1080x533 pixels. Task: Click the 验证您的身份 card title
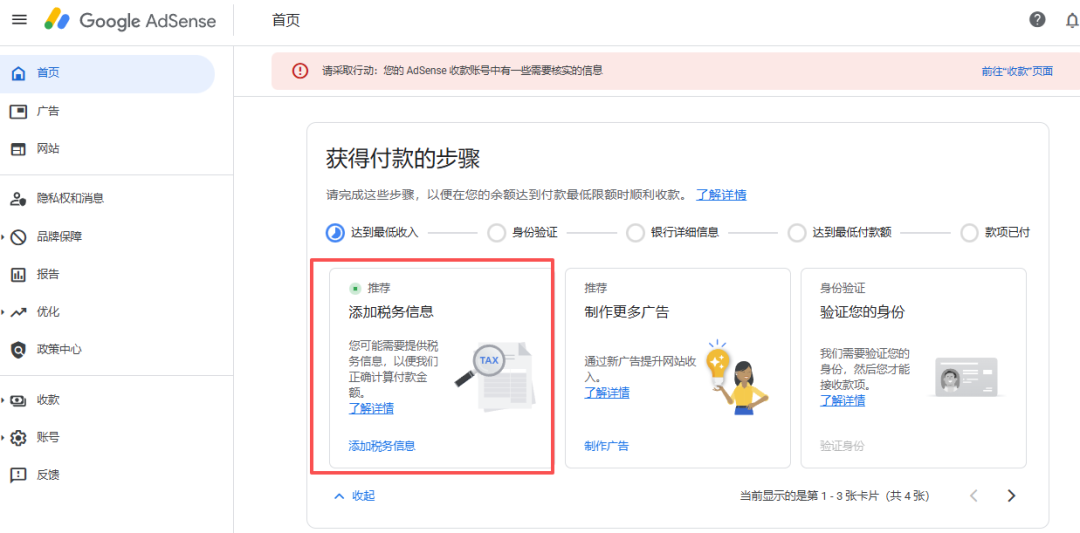coord(862,312)
